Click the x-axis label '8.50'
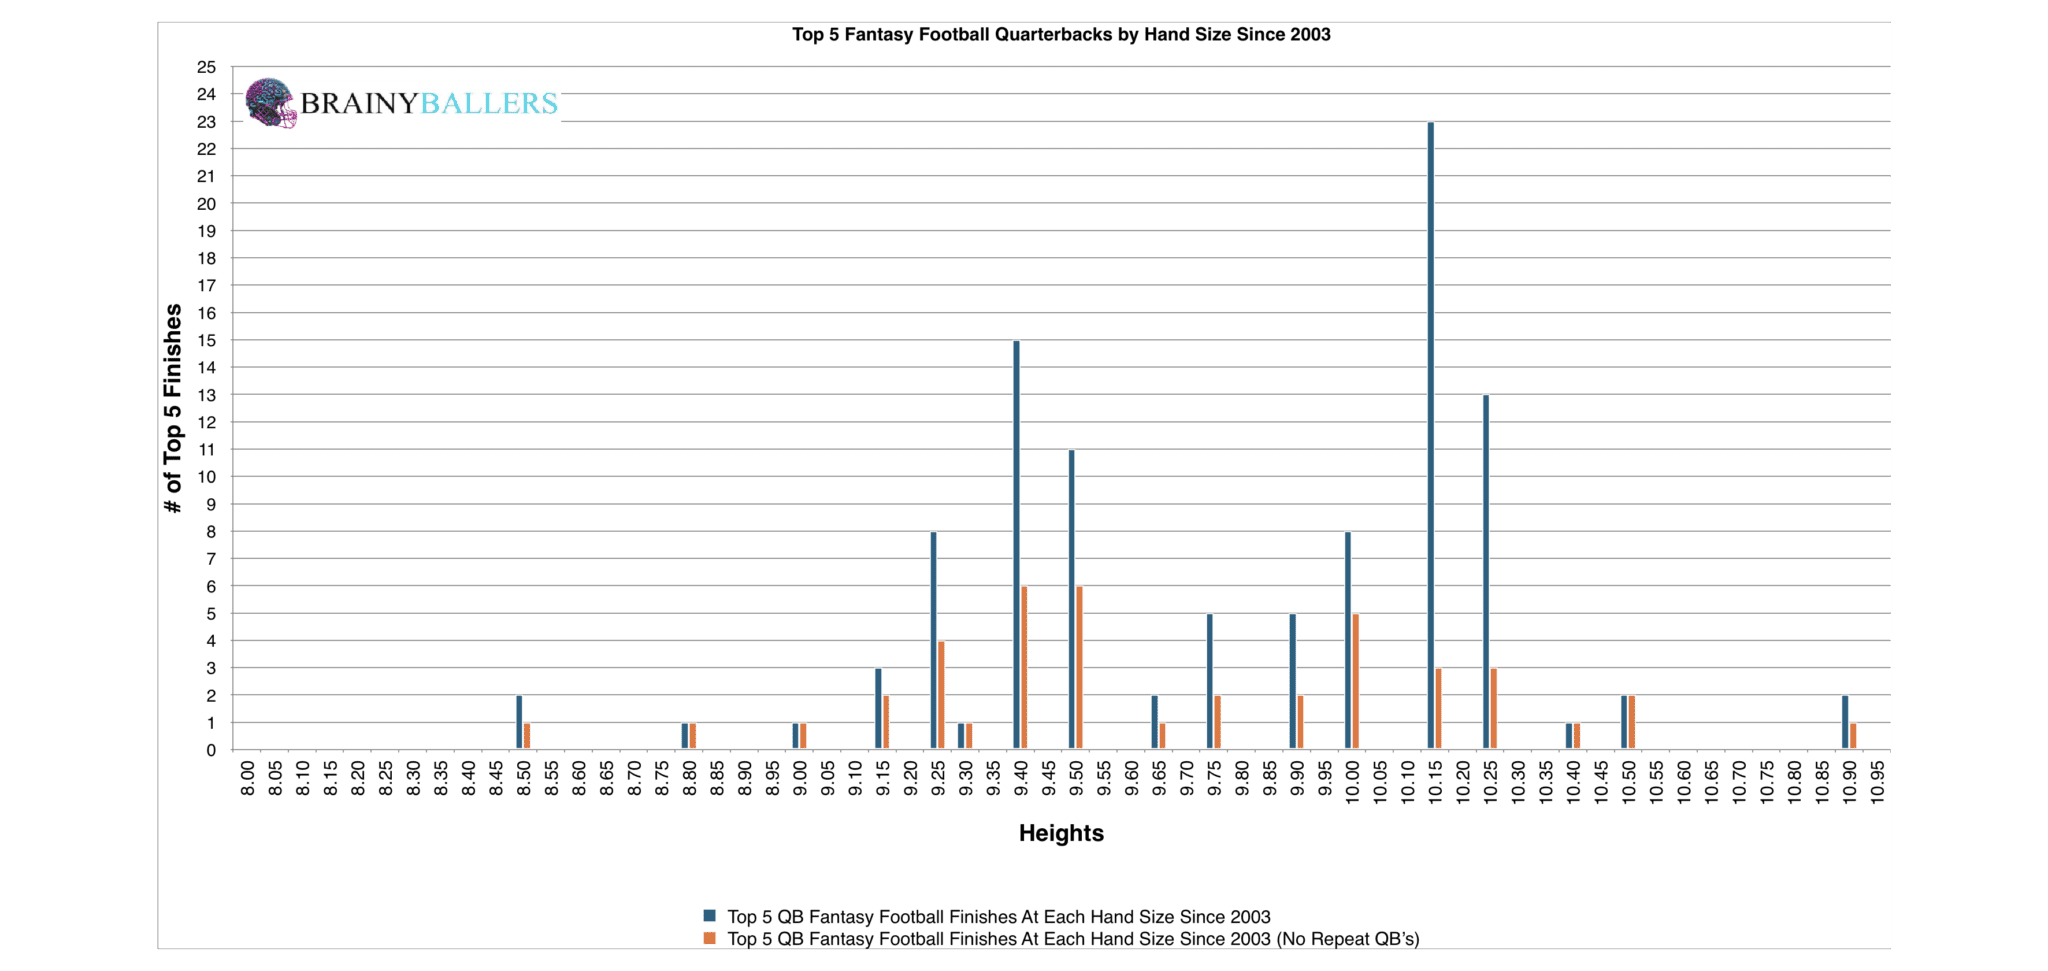 524,778
